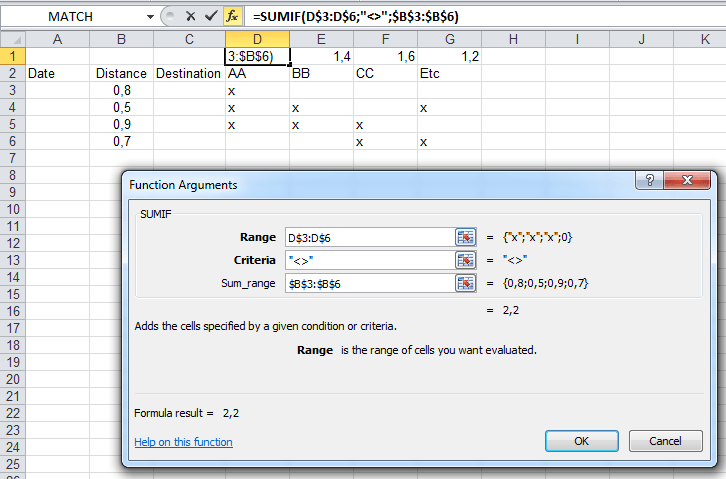This screenshot has width=726, height=479.
Task: Click the dialog Help question mark icon
Action: (x=649, y=183)
